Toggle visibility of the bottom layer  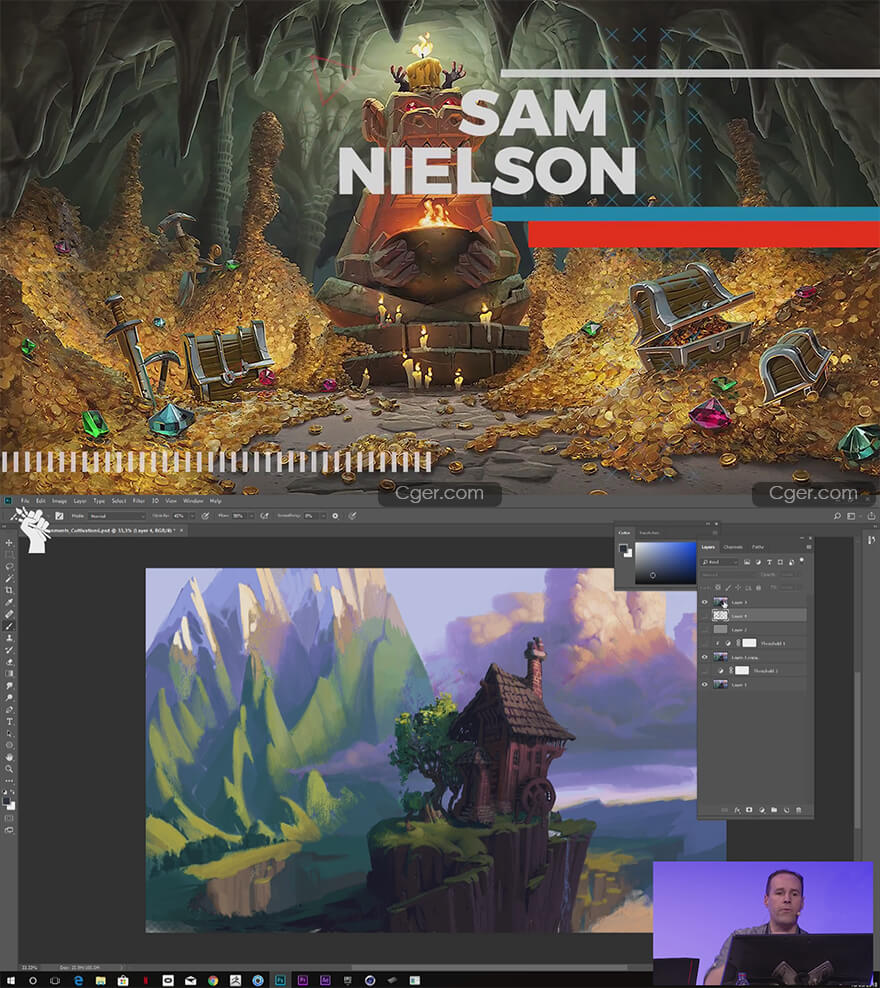(x=704, y=684)
